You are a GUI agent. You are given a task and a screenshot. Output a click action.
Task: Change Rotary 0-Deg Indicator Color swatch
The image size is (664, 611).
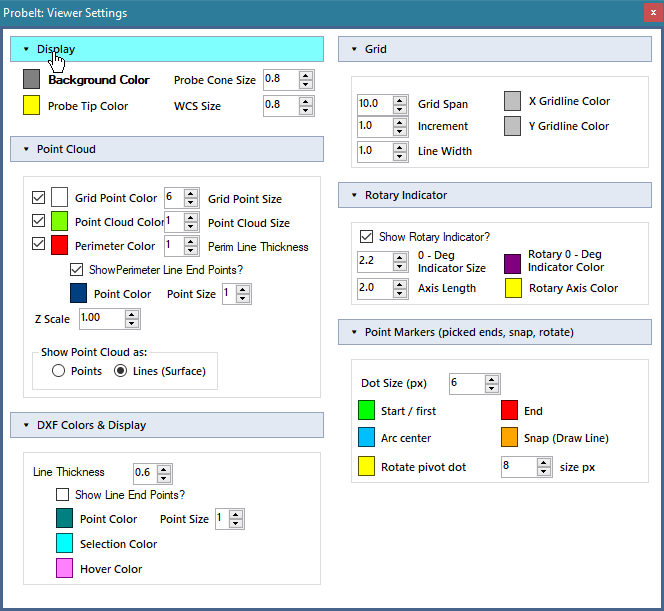tap(512, 264)
